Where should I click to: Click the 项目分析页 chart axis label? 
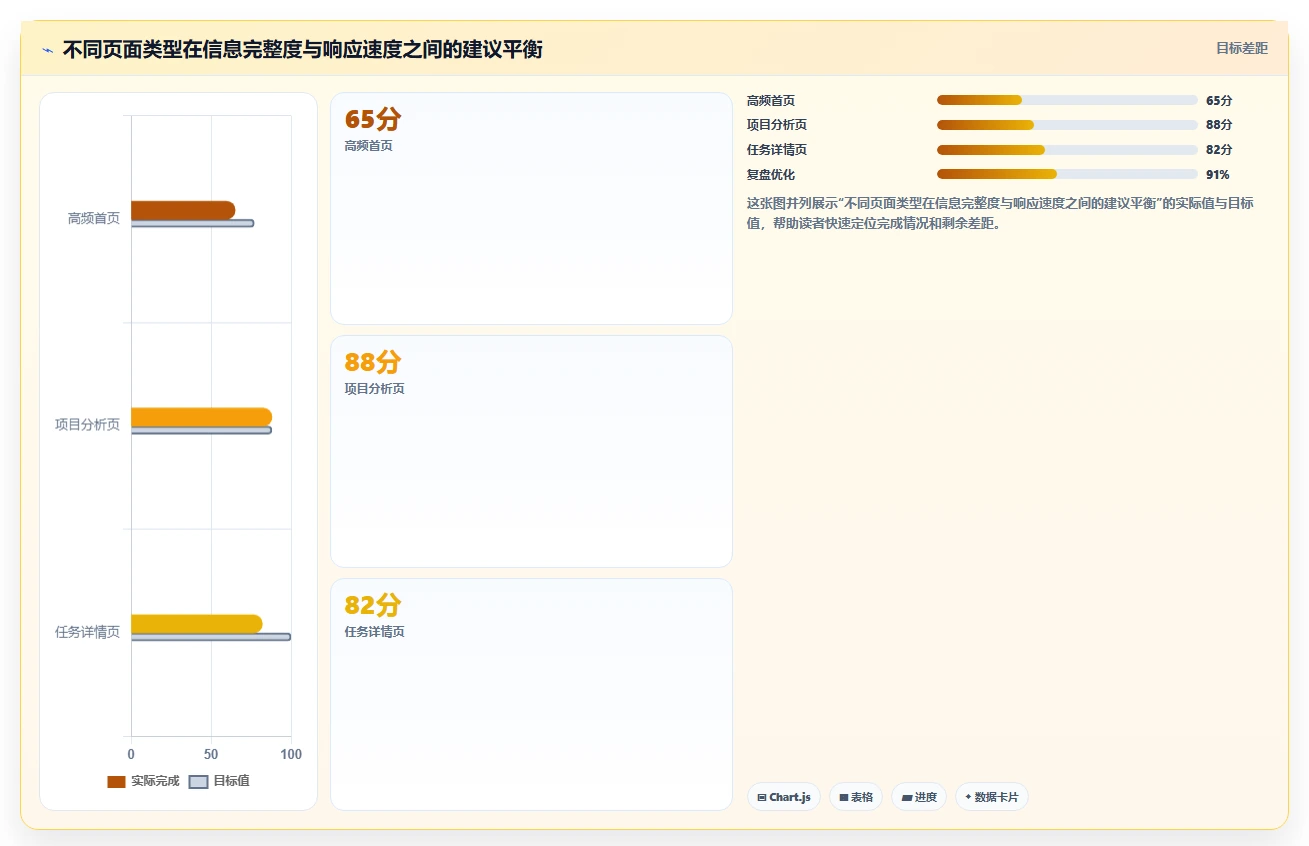click(x=87, y=425)
